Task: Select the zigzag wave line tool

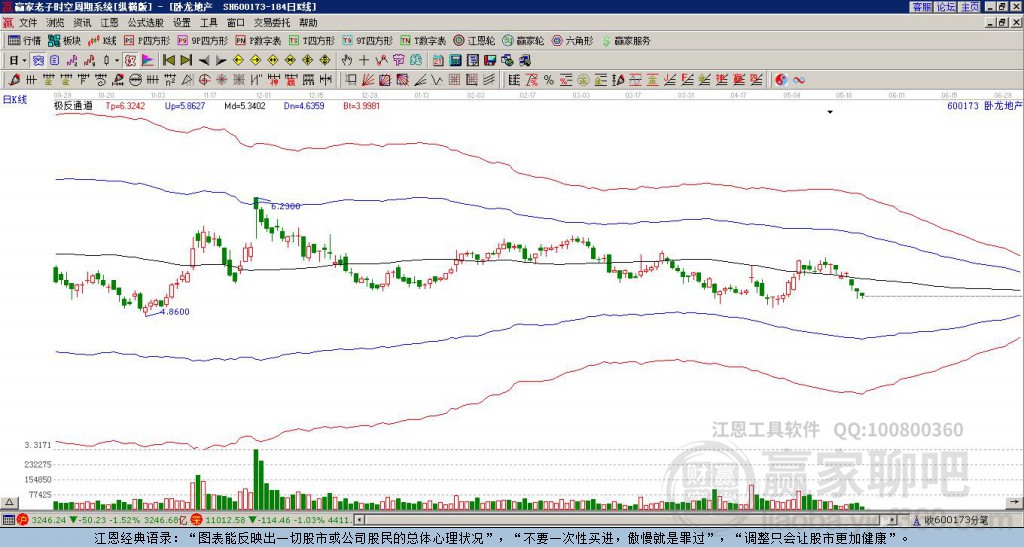Action: (x=437, y=80)
